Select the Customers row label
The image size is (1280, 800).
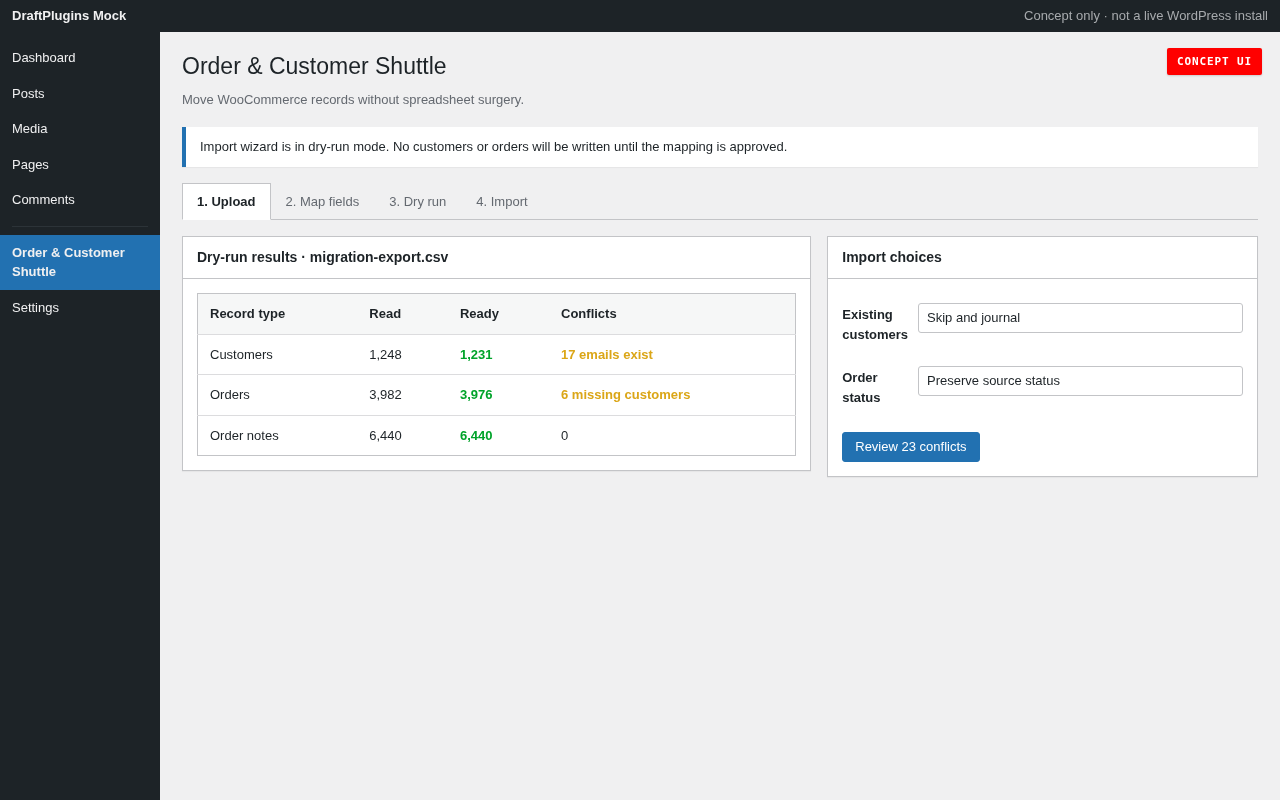point(241,355)
